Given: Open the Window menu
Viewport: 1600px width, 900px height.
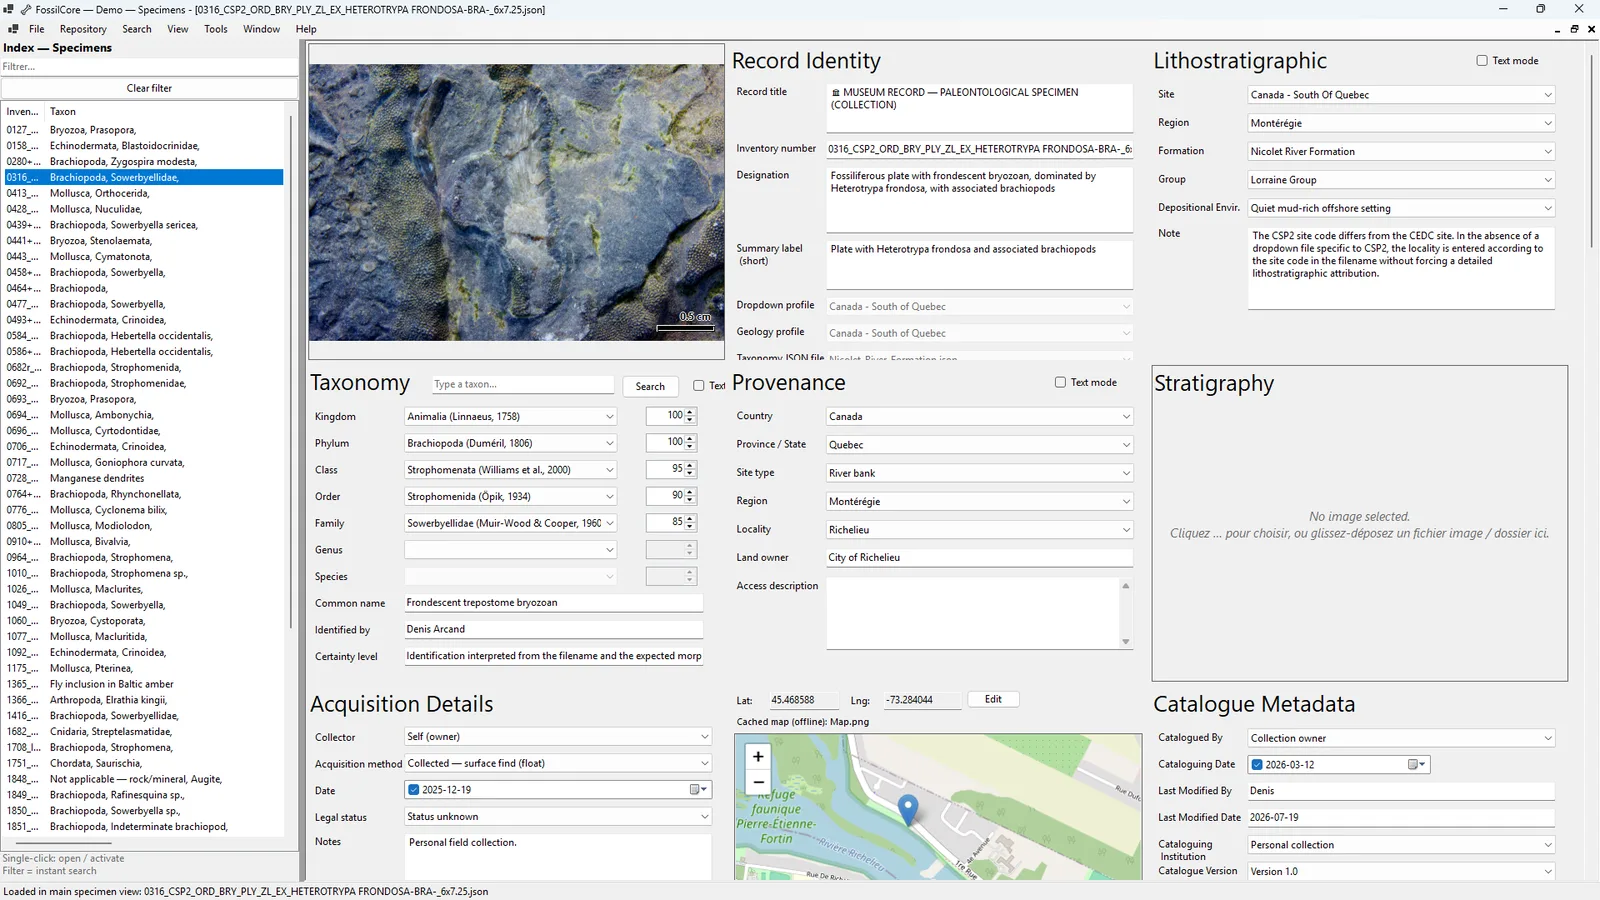Looking at the screenshot, I should coord(262,29).
